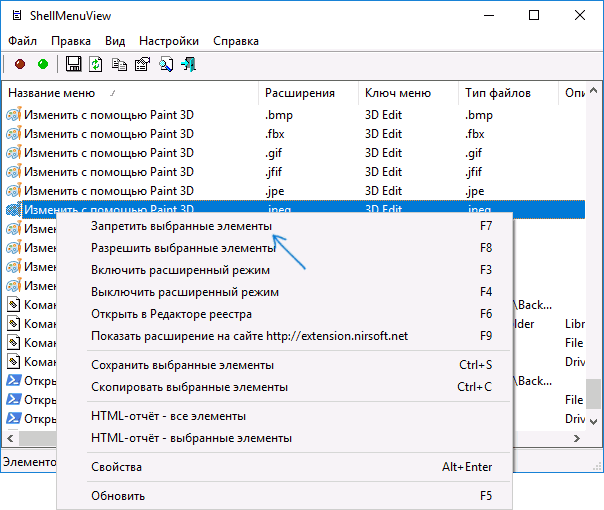
Task: Sort by the Расширения column header
Action: pos(309,93)
